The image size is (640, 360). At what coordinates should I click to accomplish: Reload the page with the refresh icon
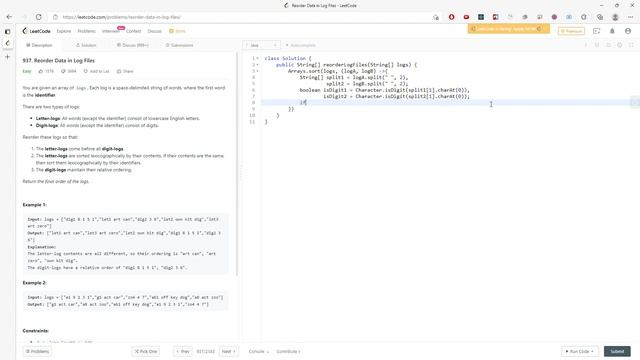click(38, 17)
